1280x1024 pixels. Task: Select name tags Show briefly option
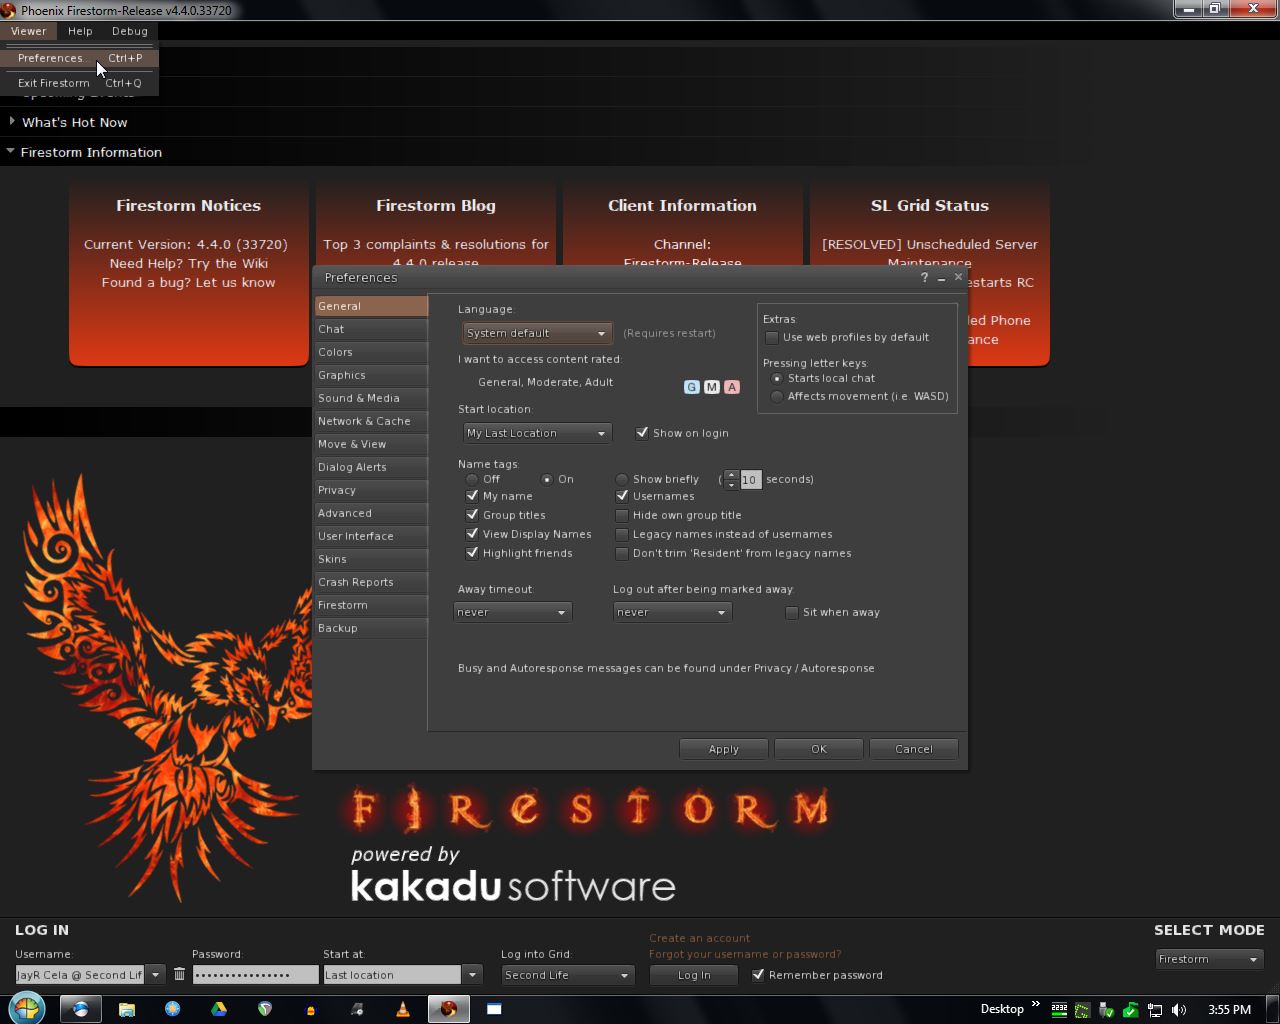622,480
